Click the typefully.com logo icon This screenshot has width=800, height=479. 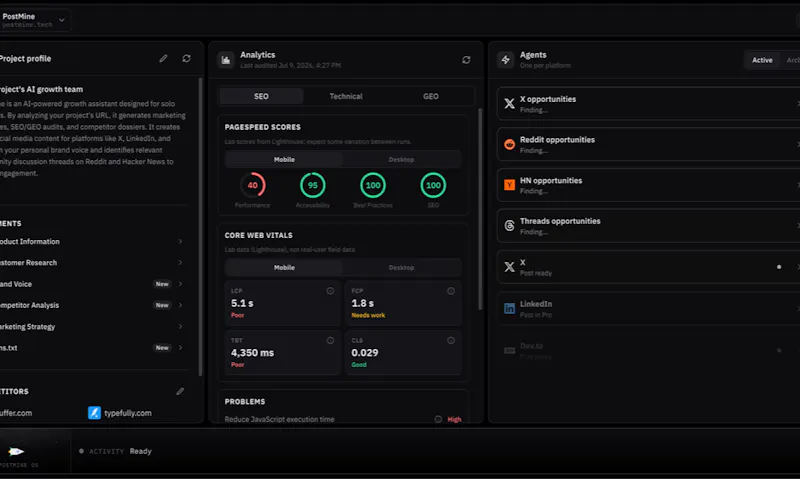[x=94, y=413]
